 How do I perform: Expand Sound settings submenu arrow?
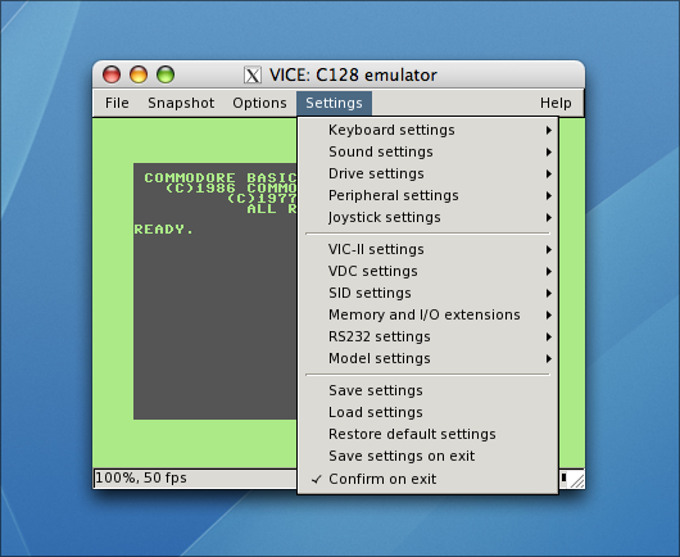click(549, 152)
